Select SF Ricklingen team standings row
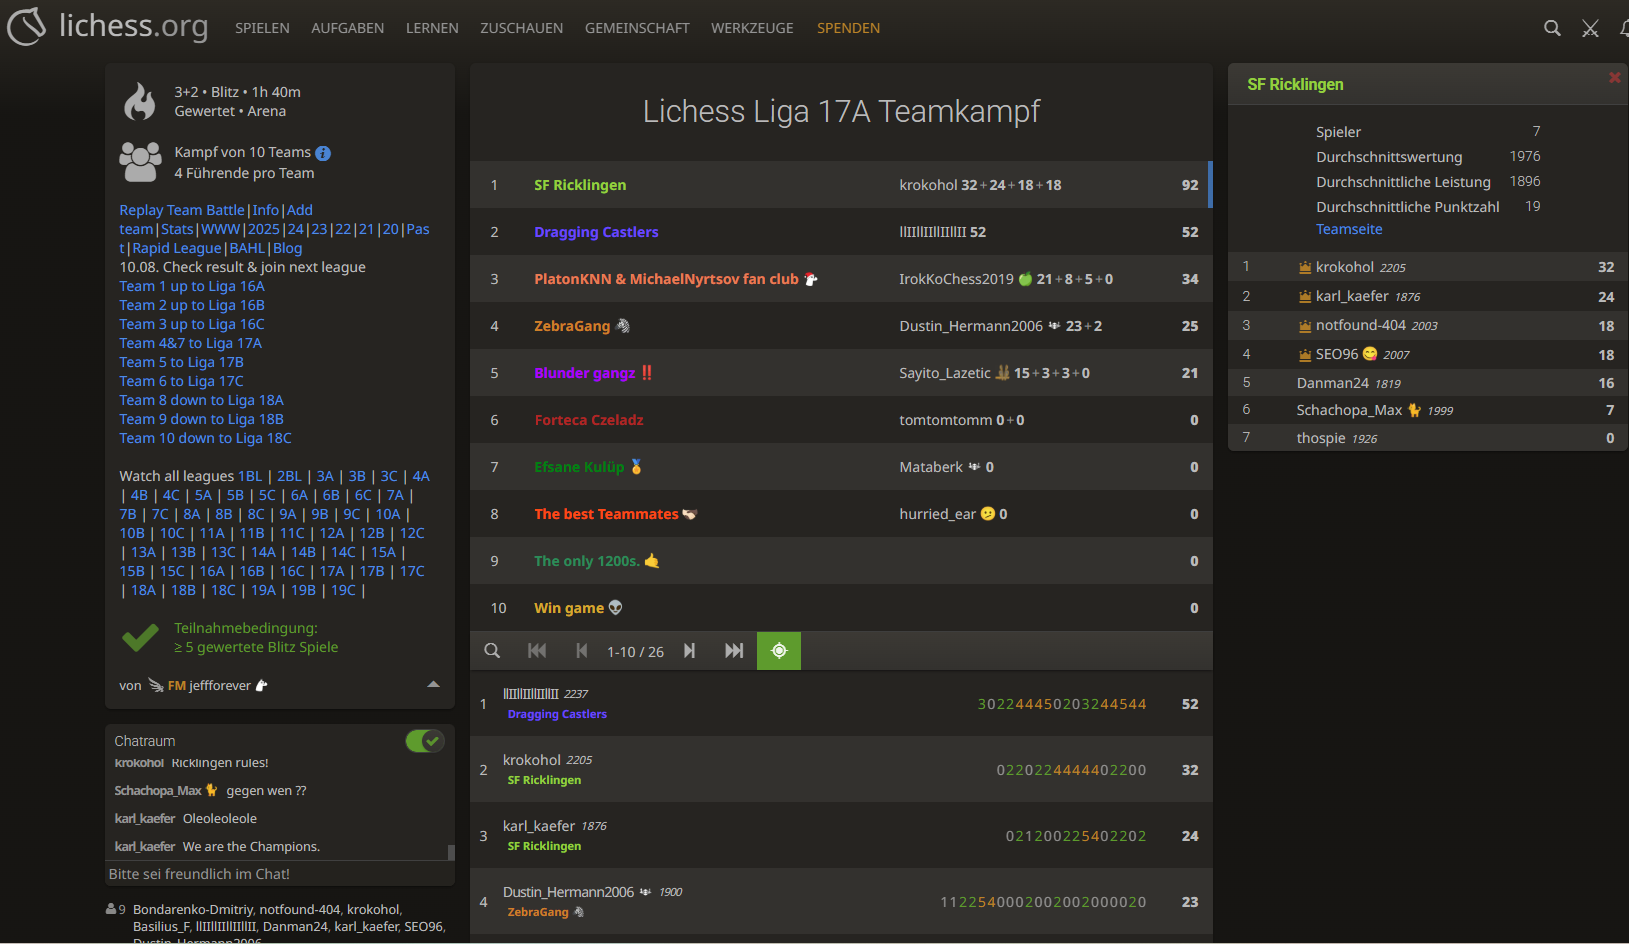1629x944 pixels. click(x=841, y=185)
